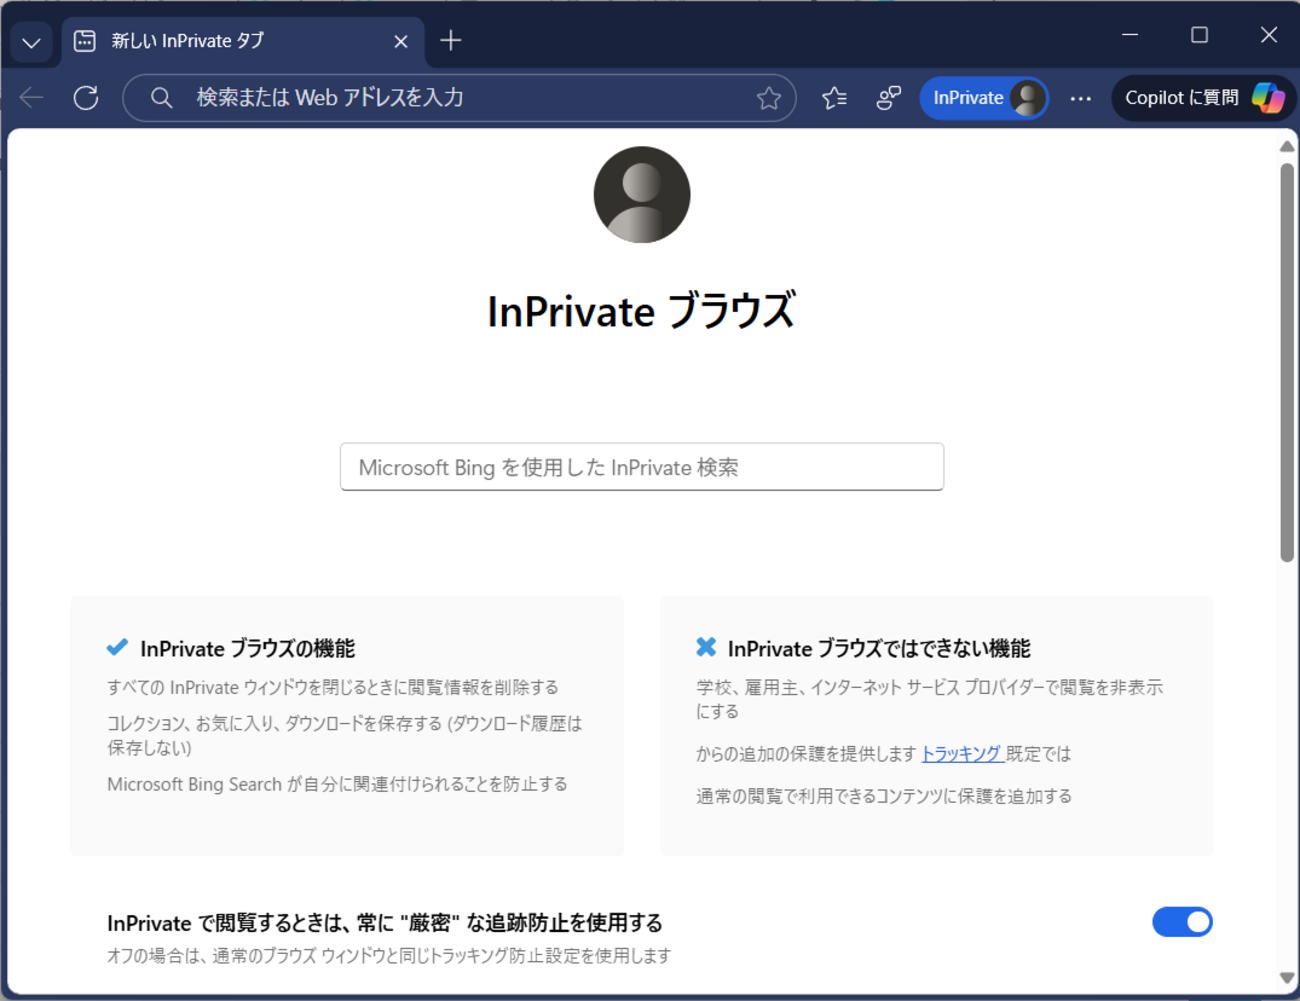Click the vertical scrollbar thumb
1300x1001 pixels.
pos(1287,362)
